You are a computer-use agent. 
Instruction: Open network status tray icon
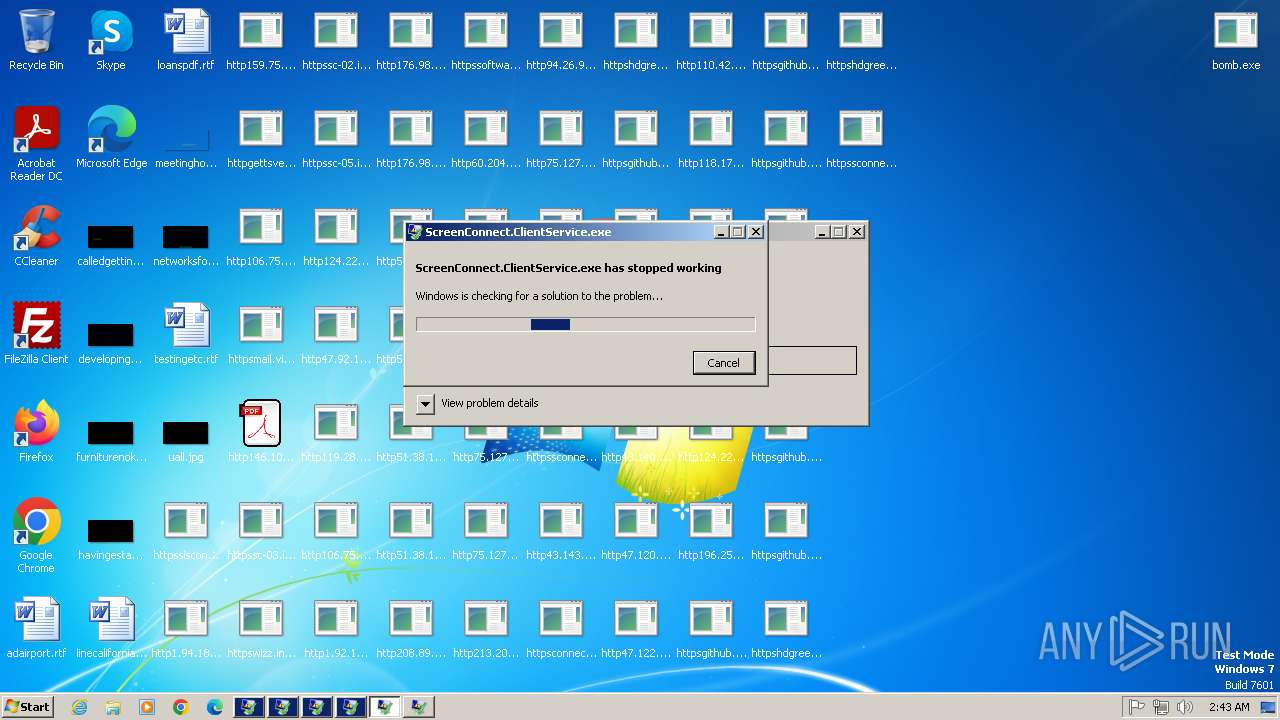pyautogui.click(x=1161, y=707)
